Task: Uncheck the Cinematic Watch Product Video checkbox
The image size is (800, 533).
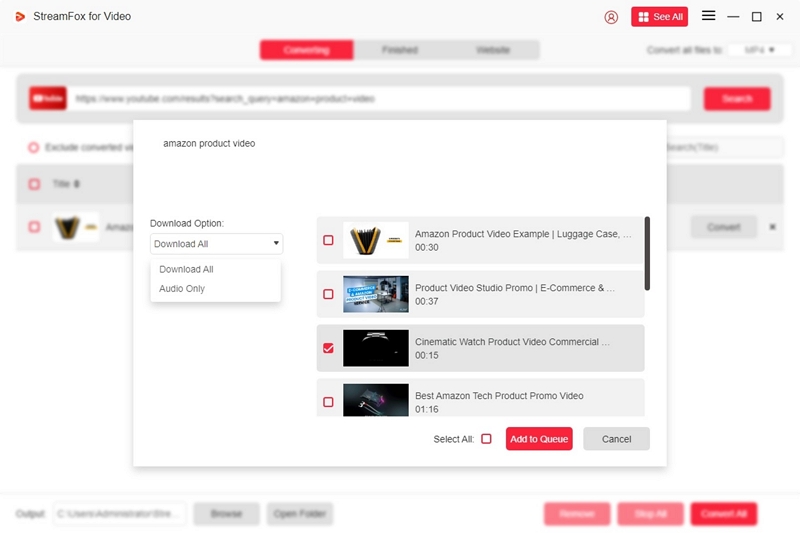Action: pyautogui.click(x=329, y=348)
